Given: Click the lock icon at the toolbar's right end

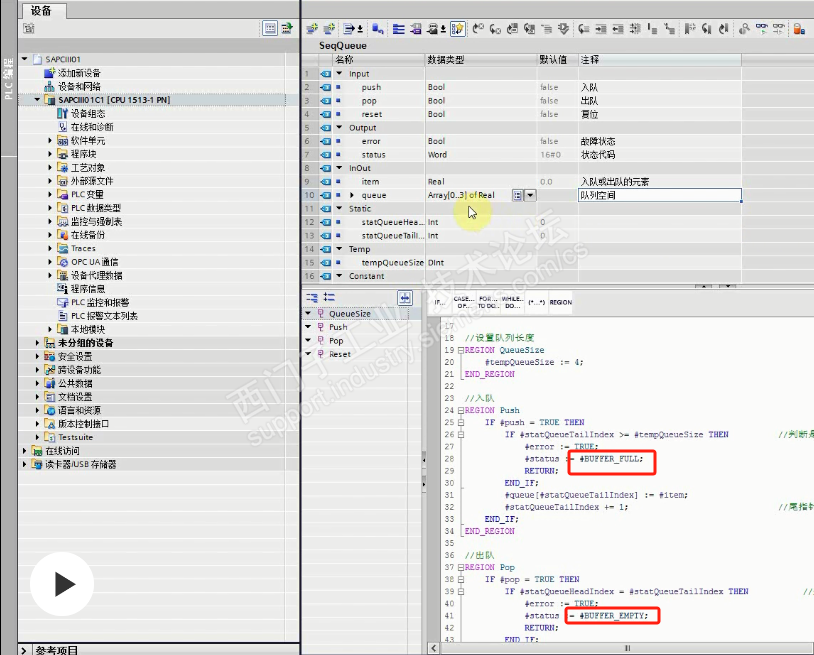Looking at the screenshot, I should tap(799, 29).
